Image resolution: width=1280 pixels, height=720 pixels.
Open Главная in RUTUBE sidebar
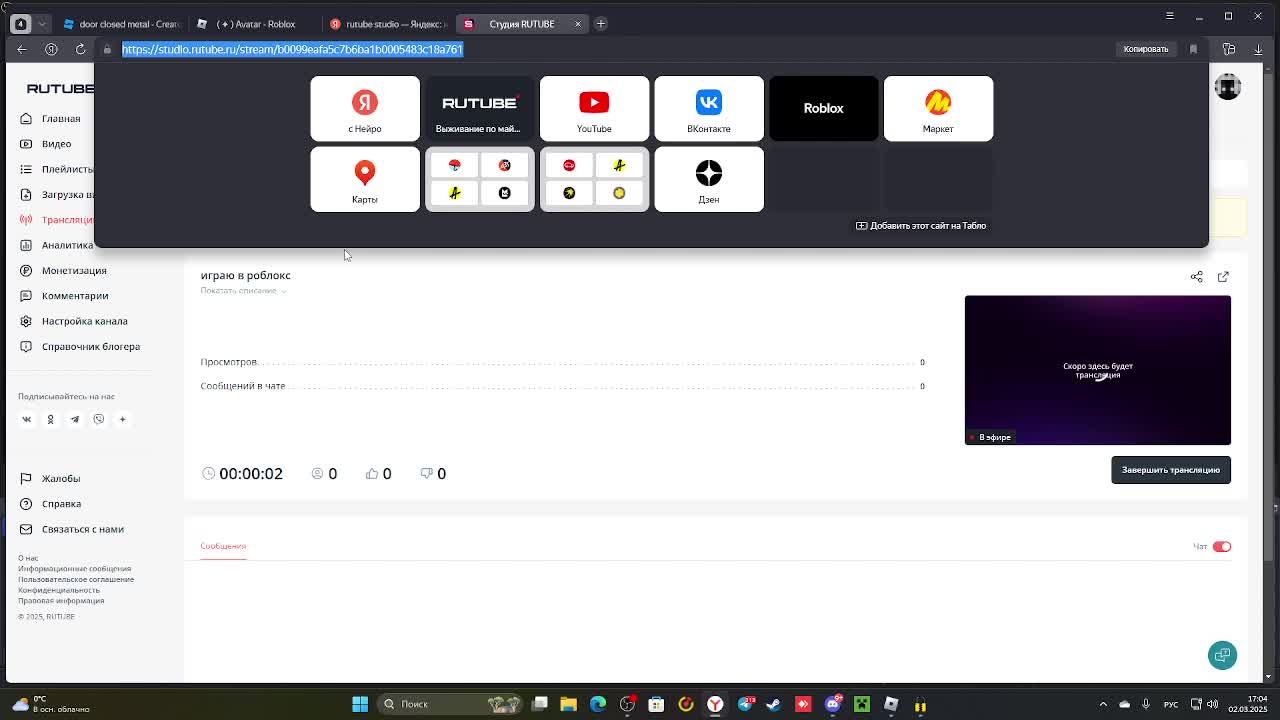[61, 119]
